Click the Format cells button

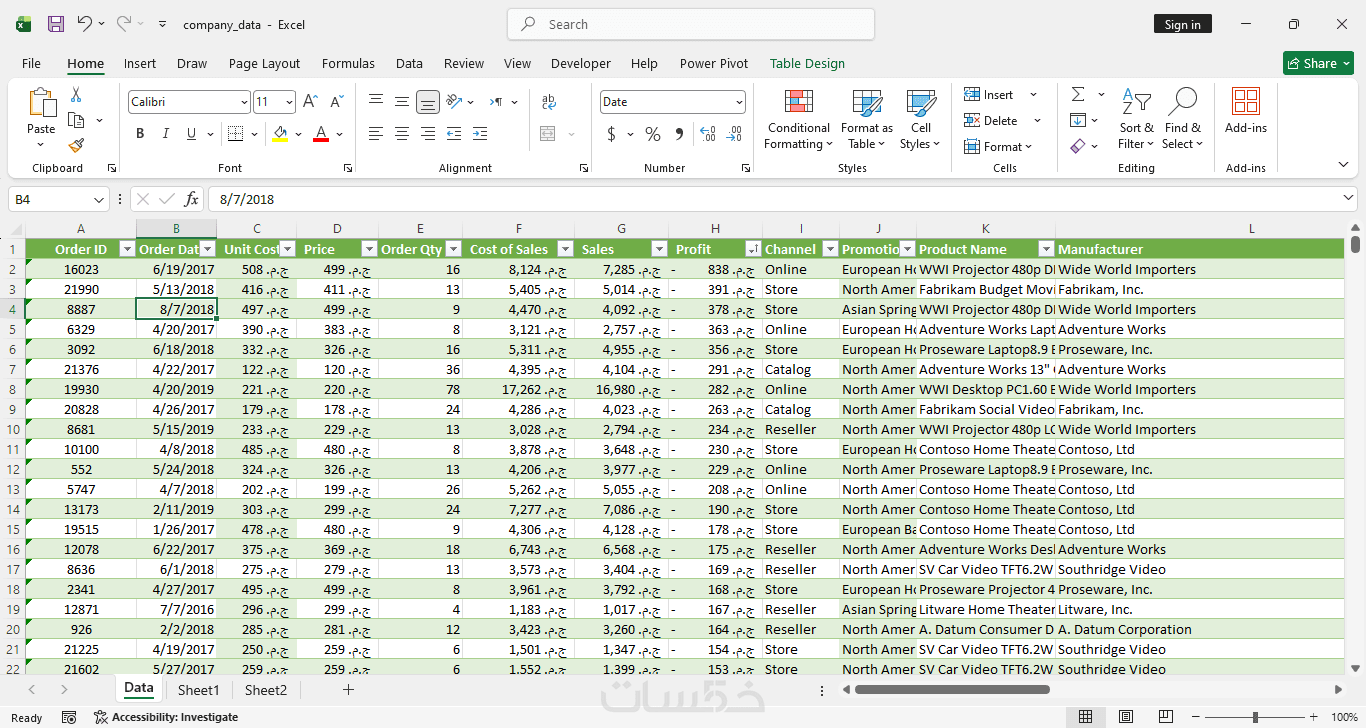coord(998,147)
